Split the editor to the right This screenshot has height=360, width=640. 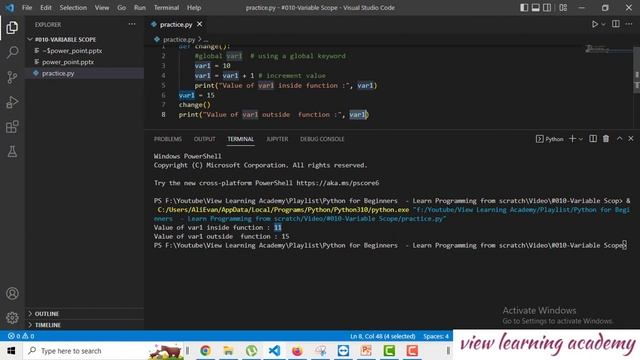[x=616, y=24]
